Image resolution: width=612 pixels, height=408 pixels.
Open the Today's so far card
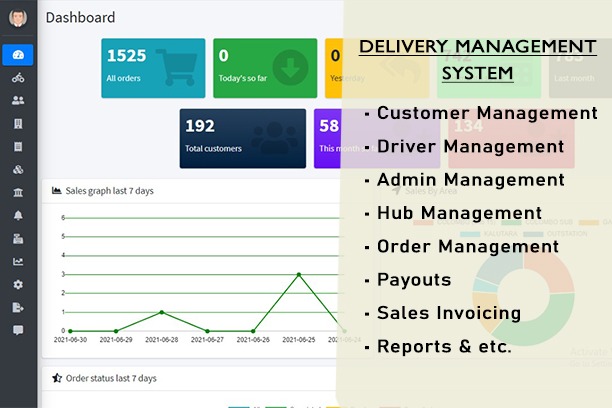tap(265, 68)
